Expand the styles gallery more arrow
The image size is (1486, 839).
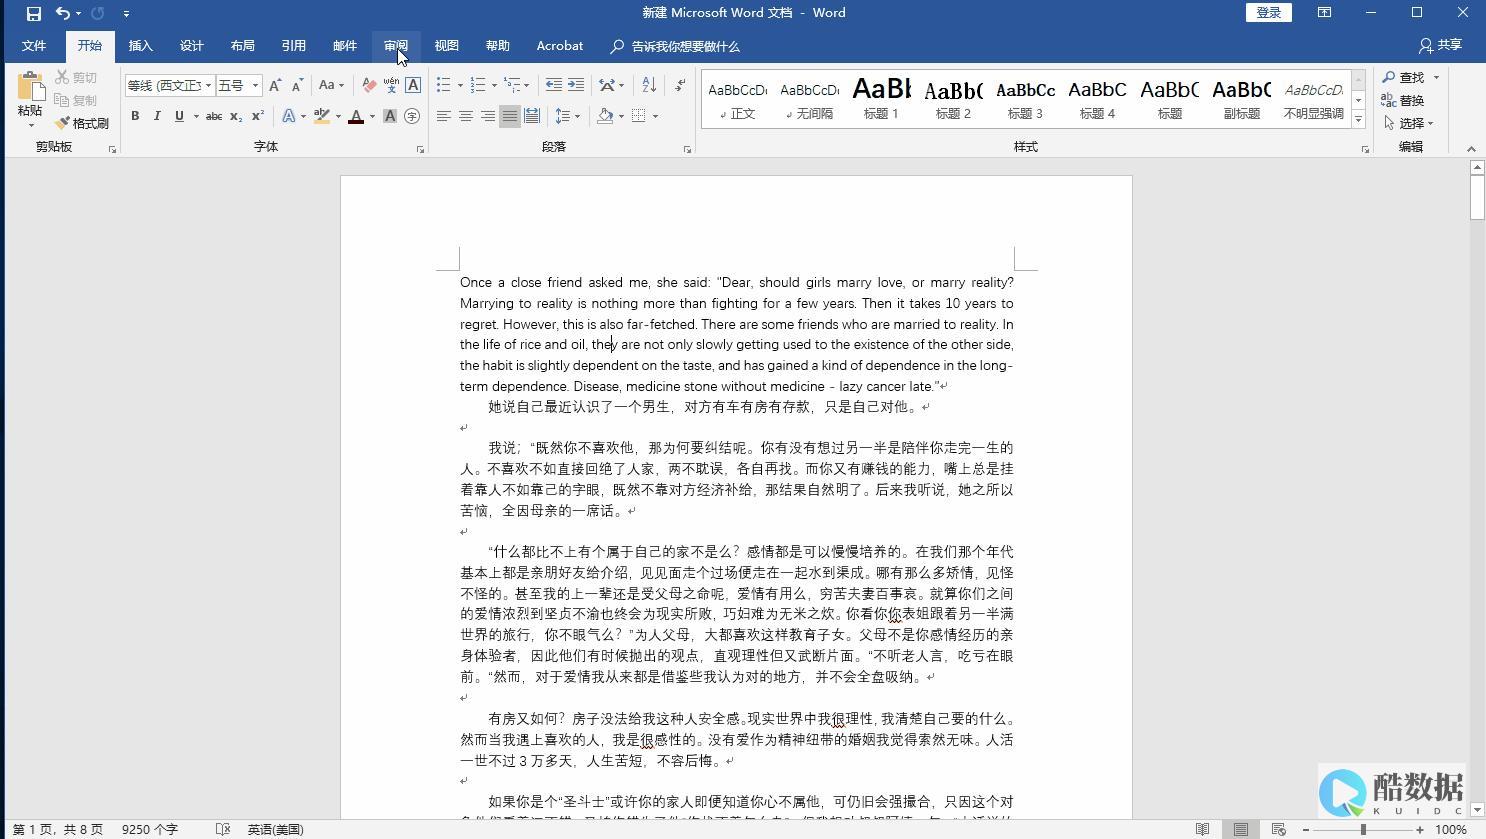coord(1358,120)
